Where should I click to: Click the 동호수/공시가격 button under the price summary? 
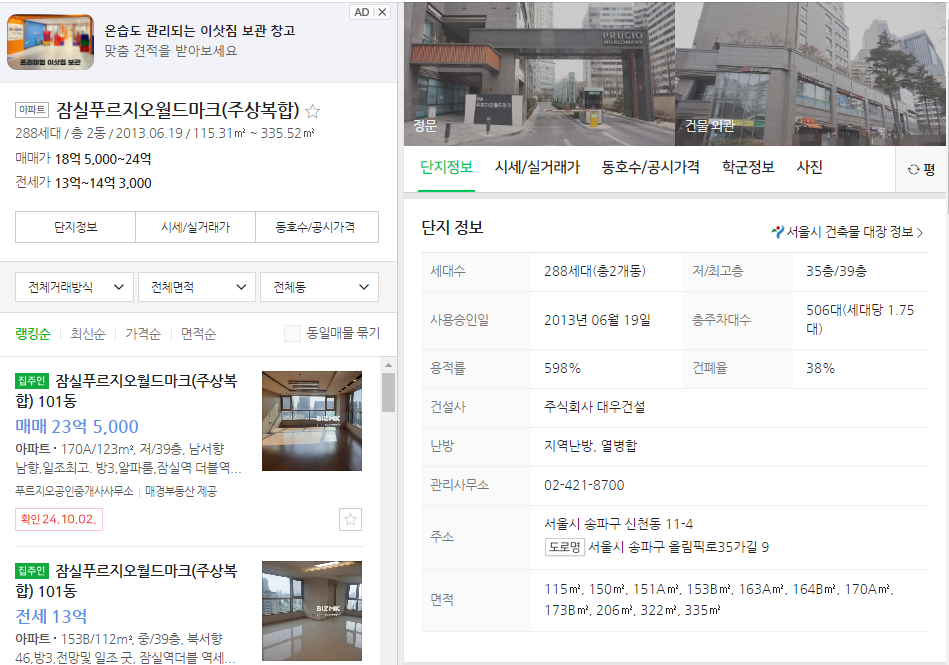click(317, 227)
